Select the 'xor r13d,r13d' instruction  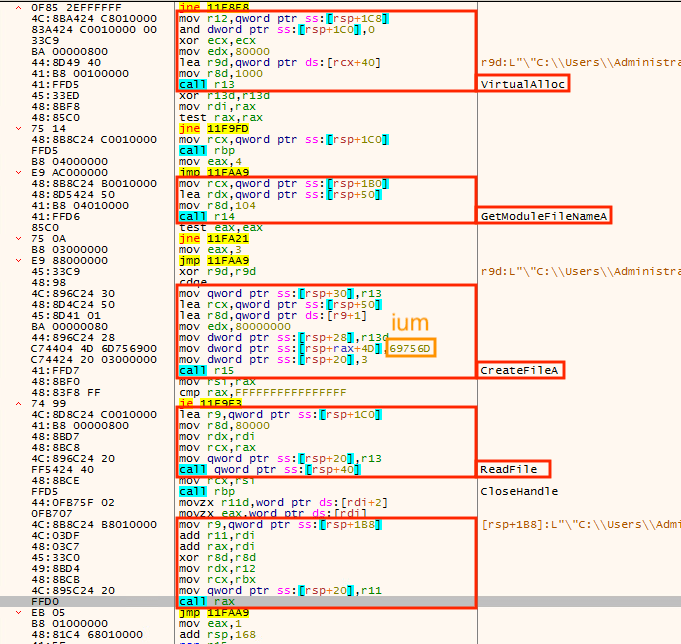(224, 96)
